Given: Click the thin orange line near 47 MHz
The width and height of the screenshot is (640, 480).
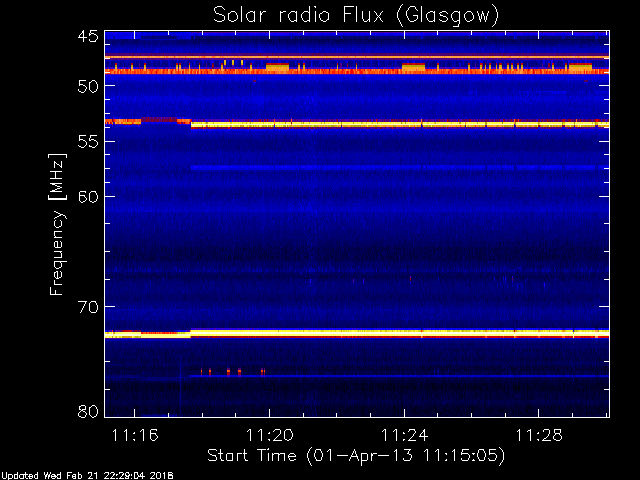Looking at the screenshot, I should point(357,57).
